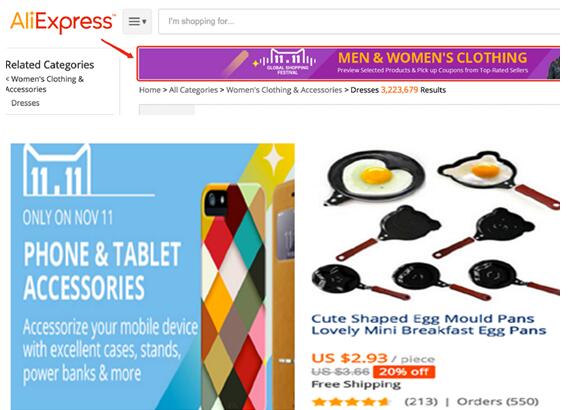Click the bear-shaped egg pan picture
The width and height of the screenshot is (573, 410).
497,177
